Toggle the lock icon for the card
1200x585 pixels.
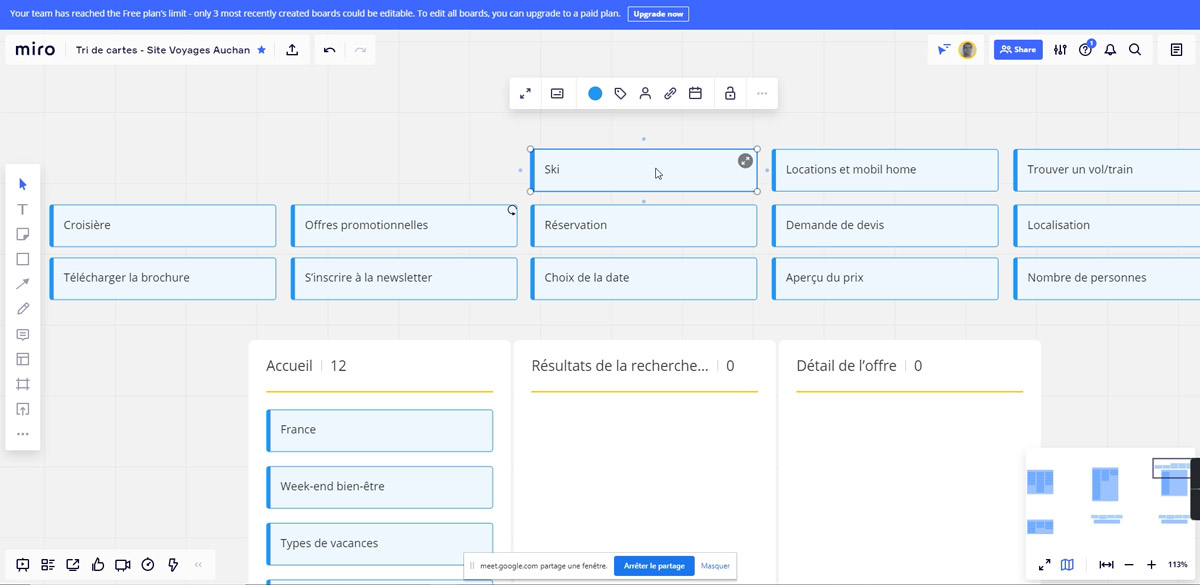(730, 93)
